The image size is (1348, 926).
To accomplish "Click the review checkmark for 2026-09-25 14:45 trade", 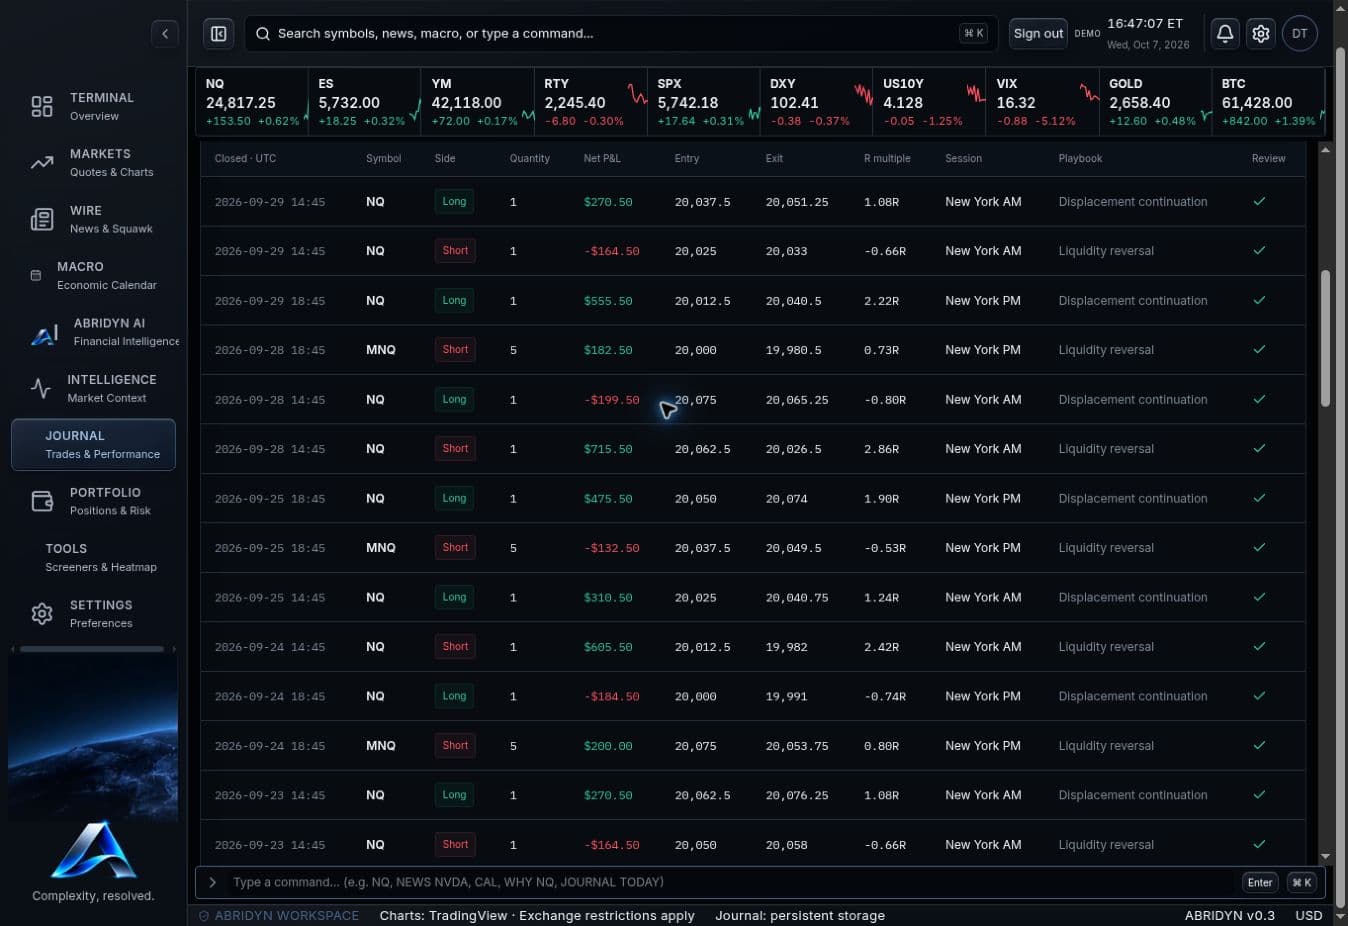I will tap(1259, 597).
